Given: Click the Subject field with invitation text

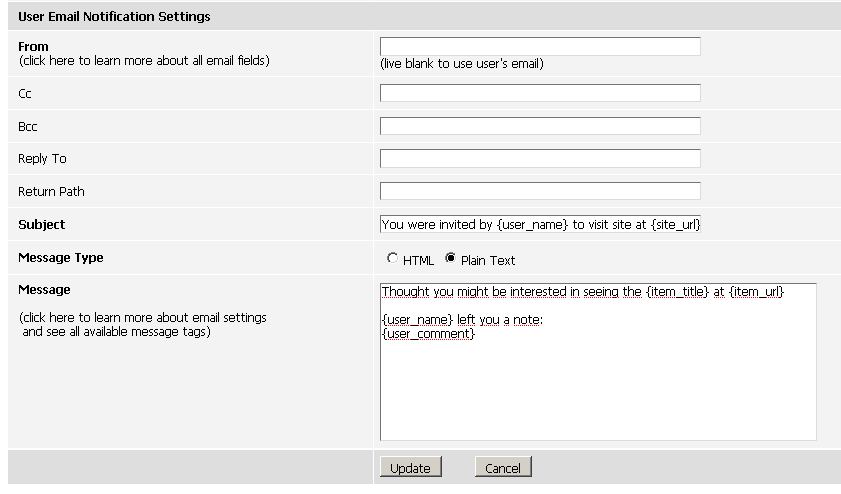Looking at the screenshot, I should pos(540,224).
